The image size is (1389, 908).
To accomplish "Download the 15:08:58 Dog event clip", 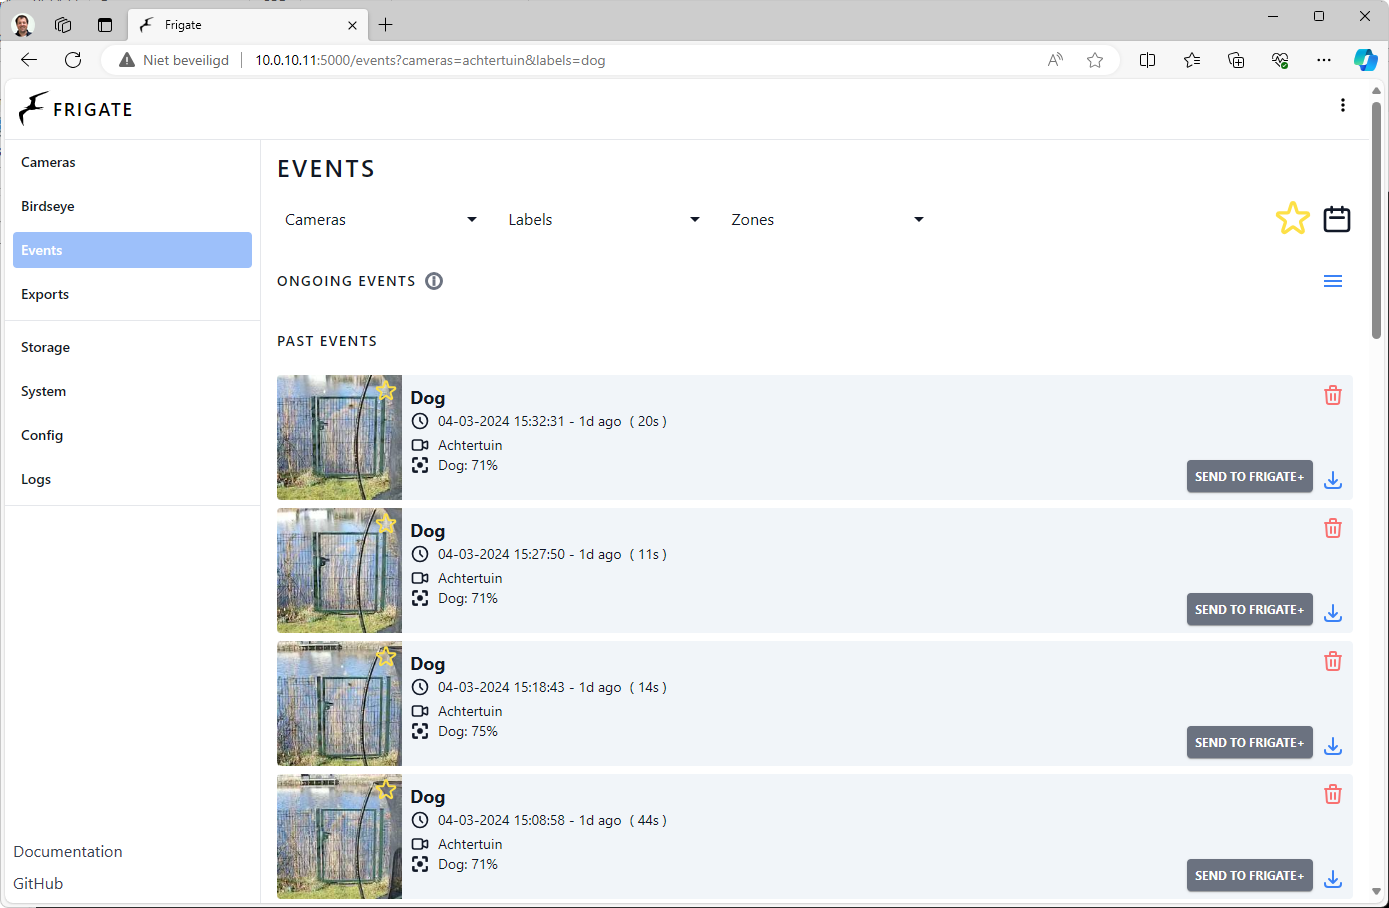I will [1332, 879].
